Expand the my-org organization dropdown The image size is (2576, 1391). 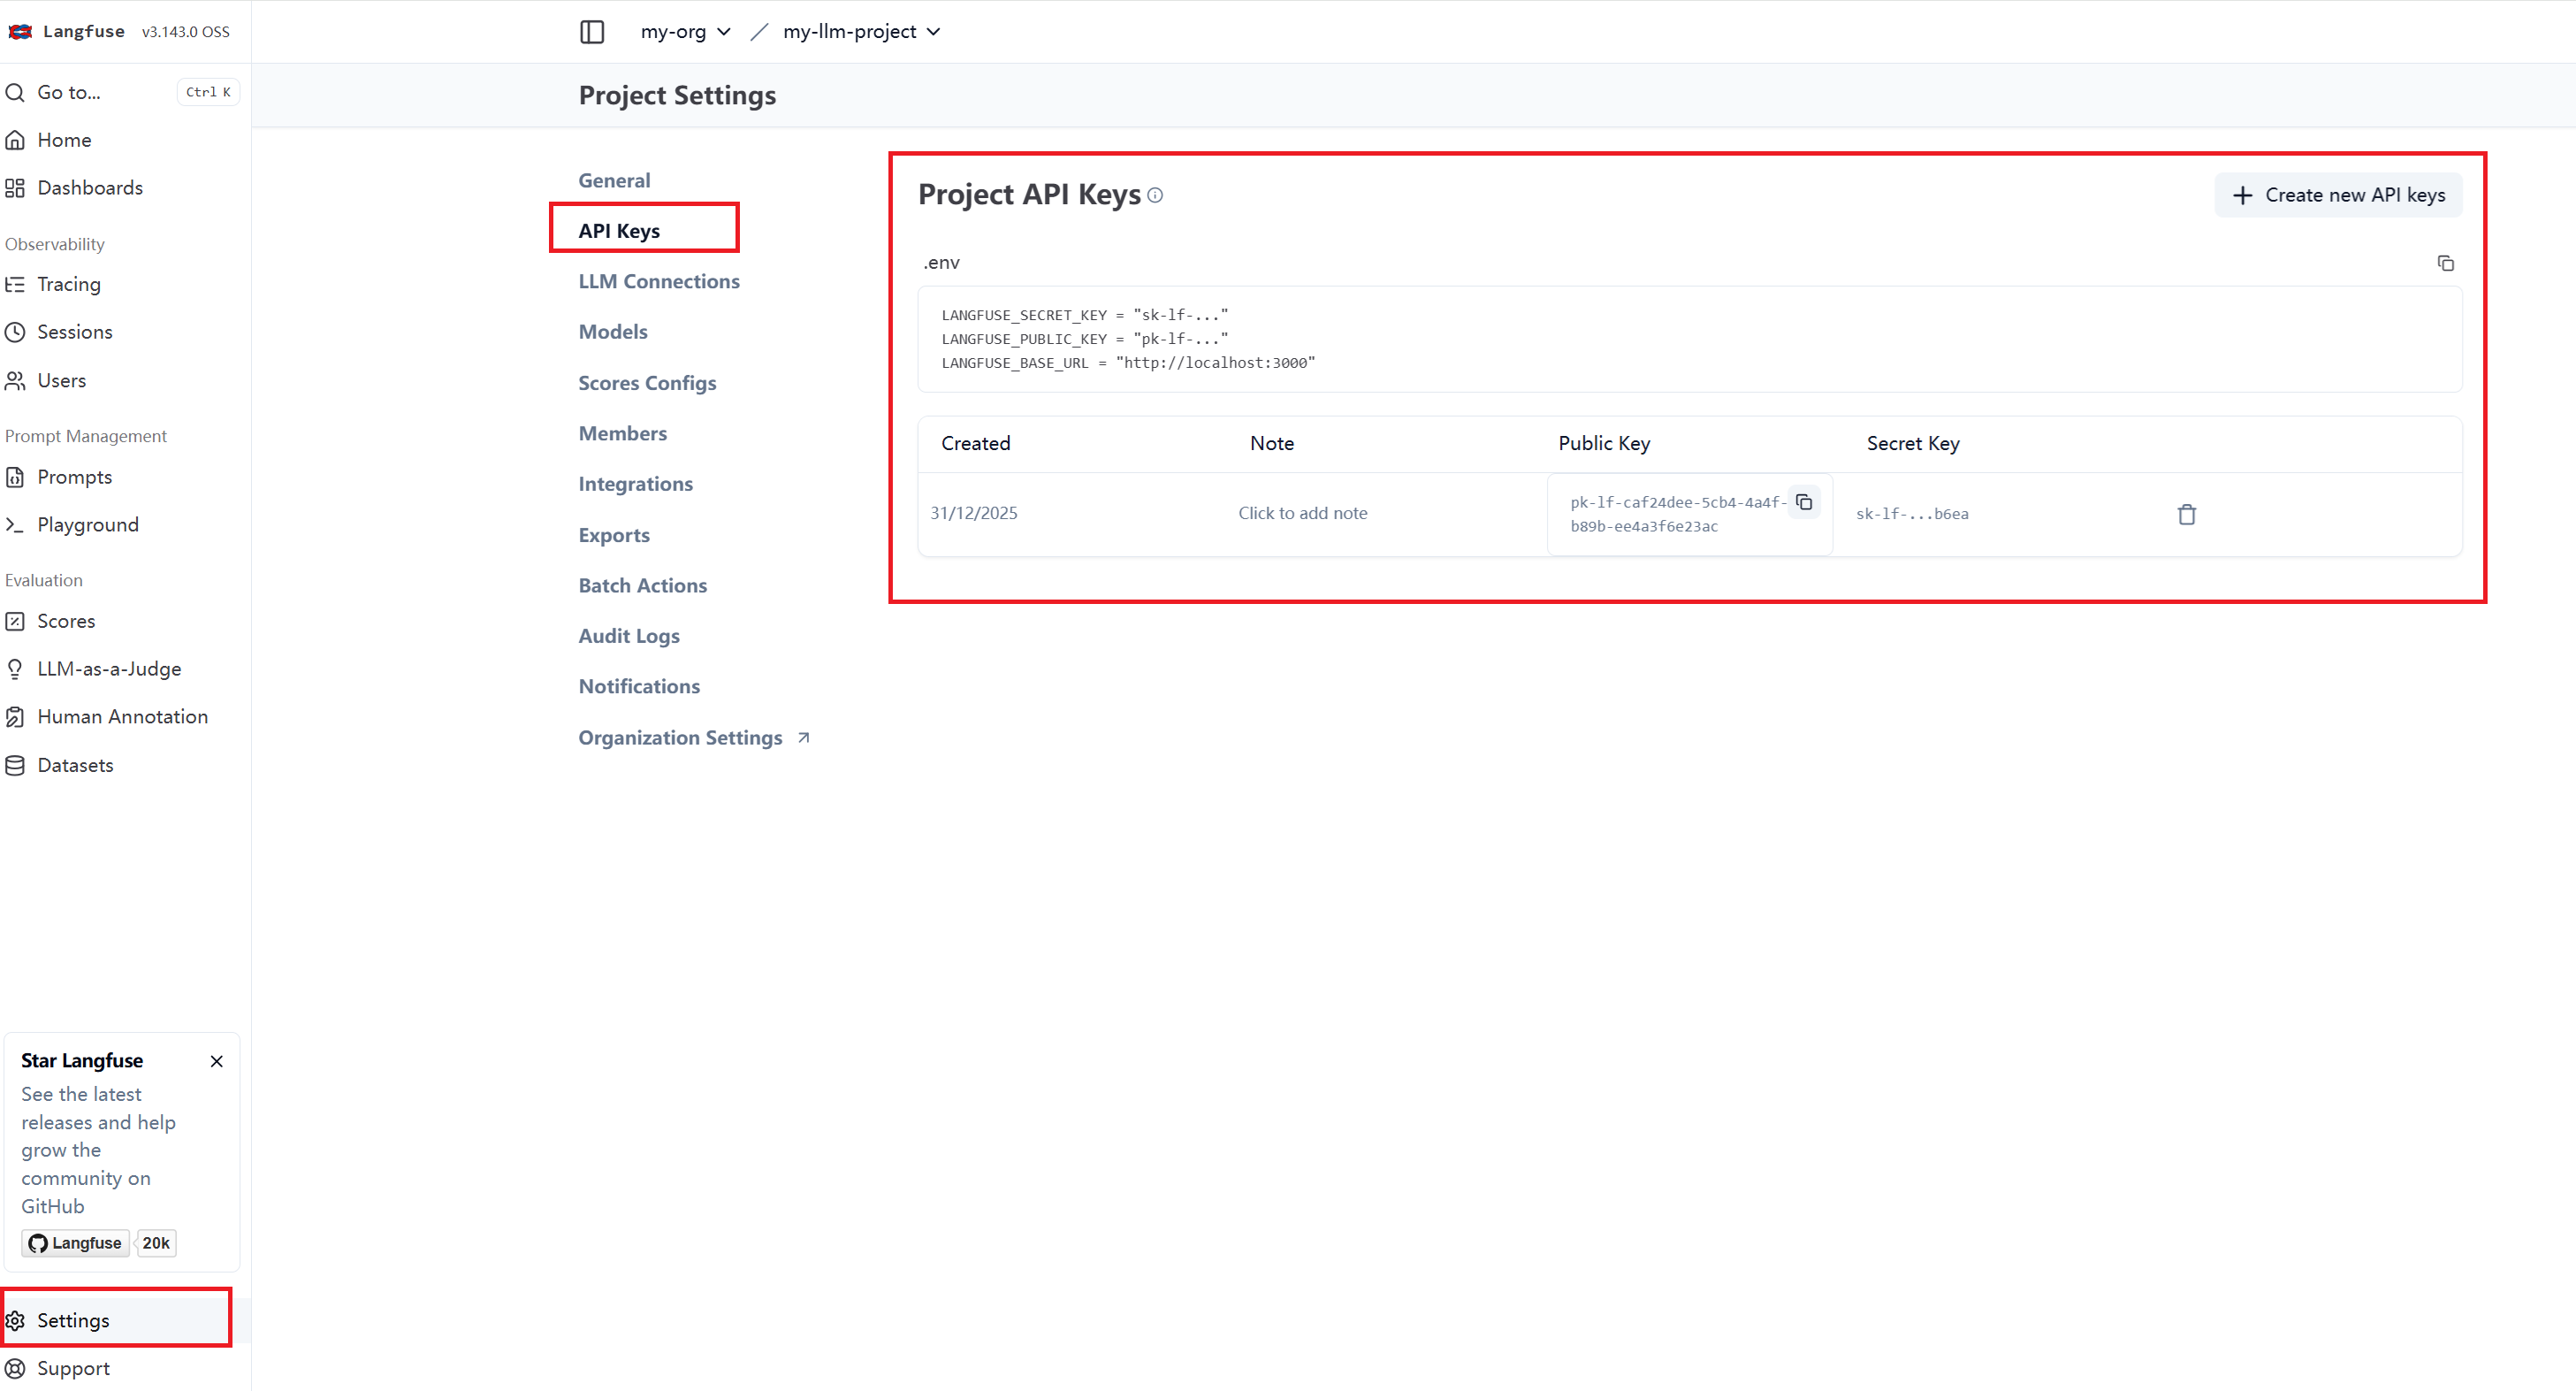(x=685, y=32)
